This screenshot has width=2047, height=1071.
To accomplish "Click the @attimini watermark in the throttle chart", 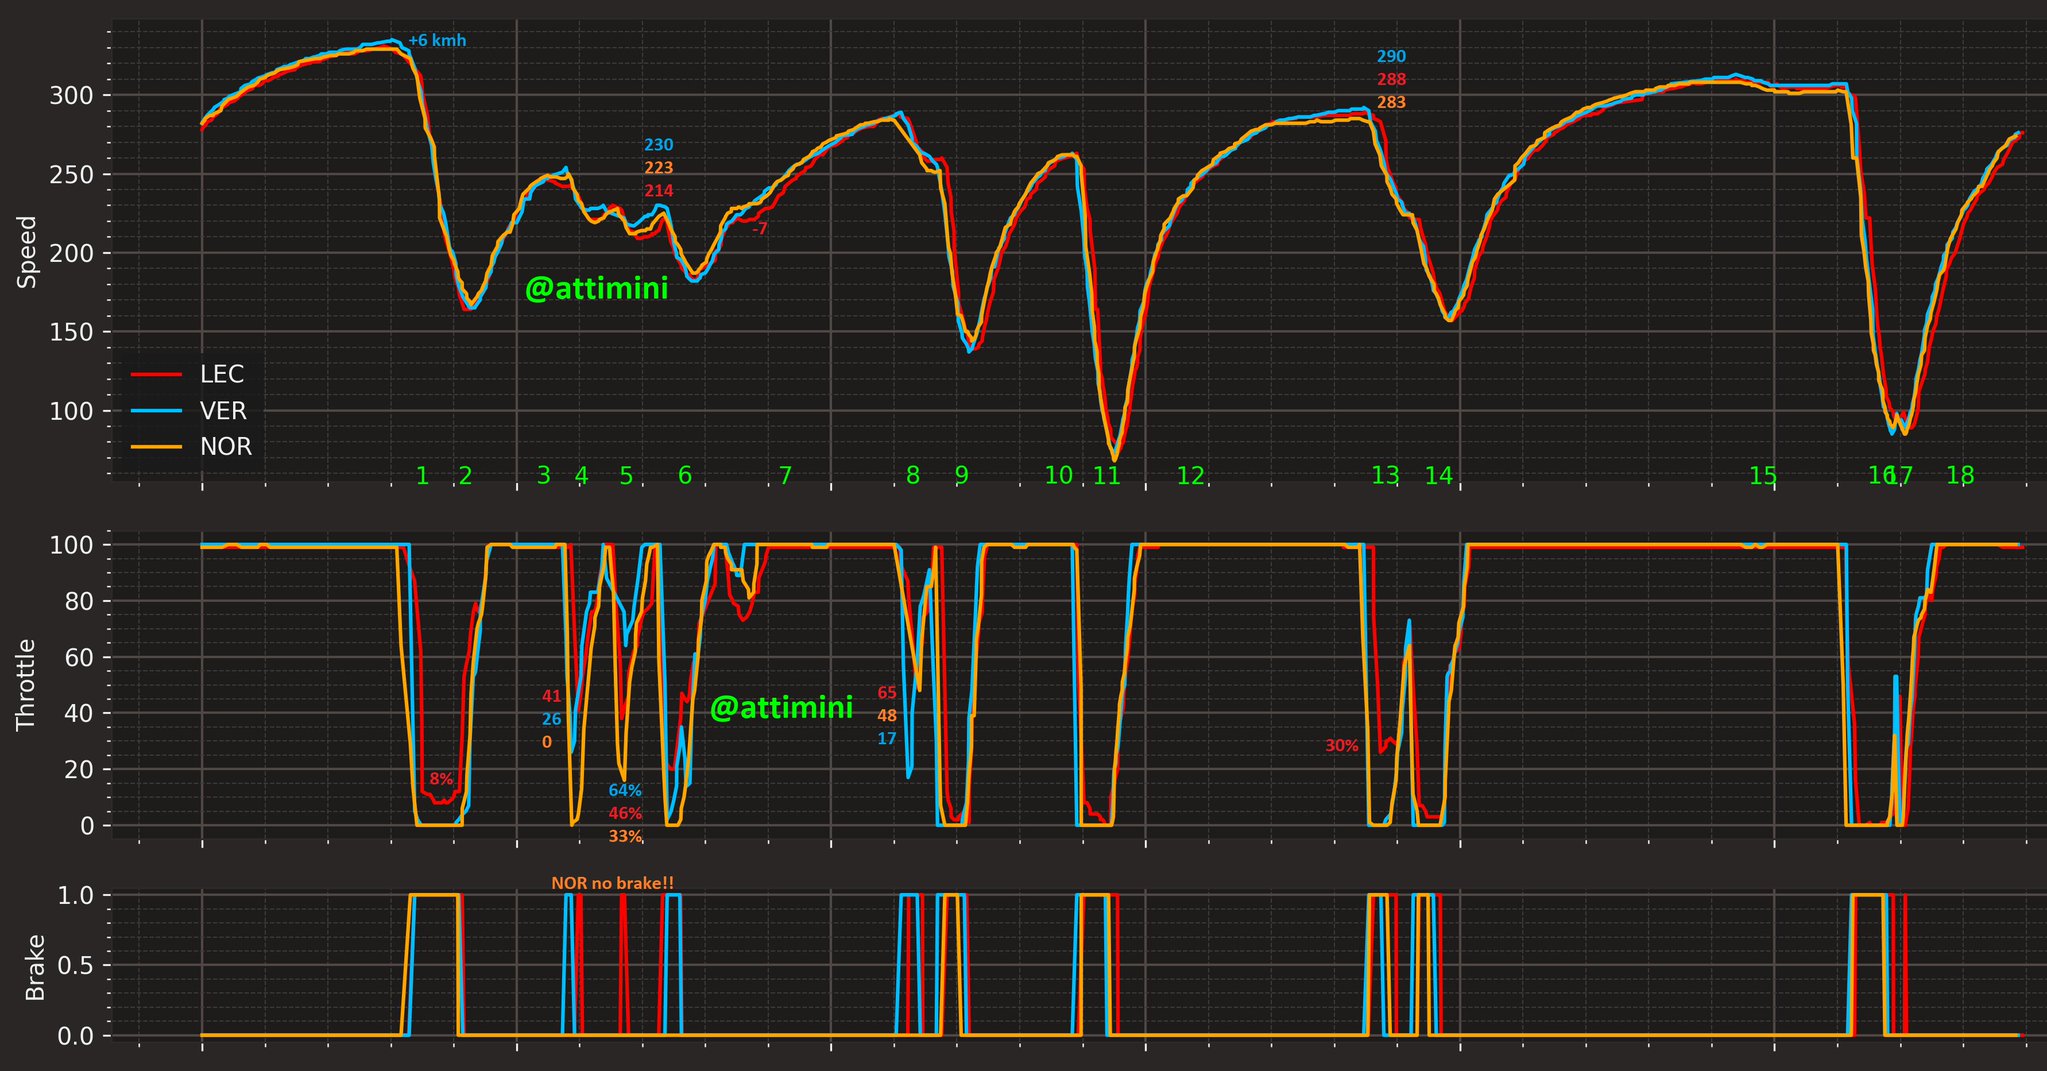I will point(781,708).
